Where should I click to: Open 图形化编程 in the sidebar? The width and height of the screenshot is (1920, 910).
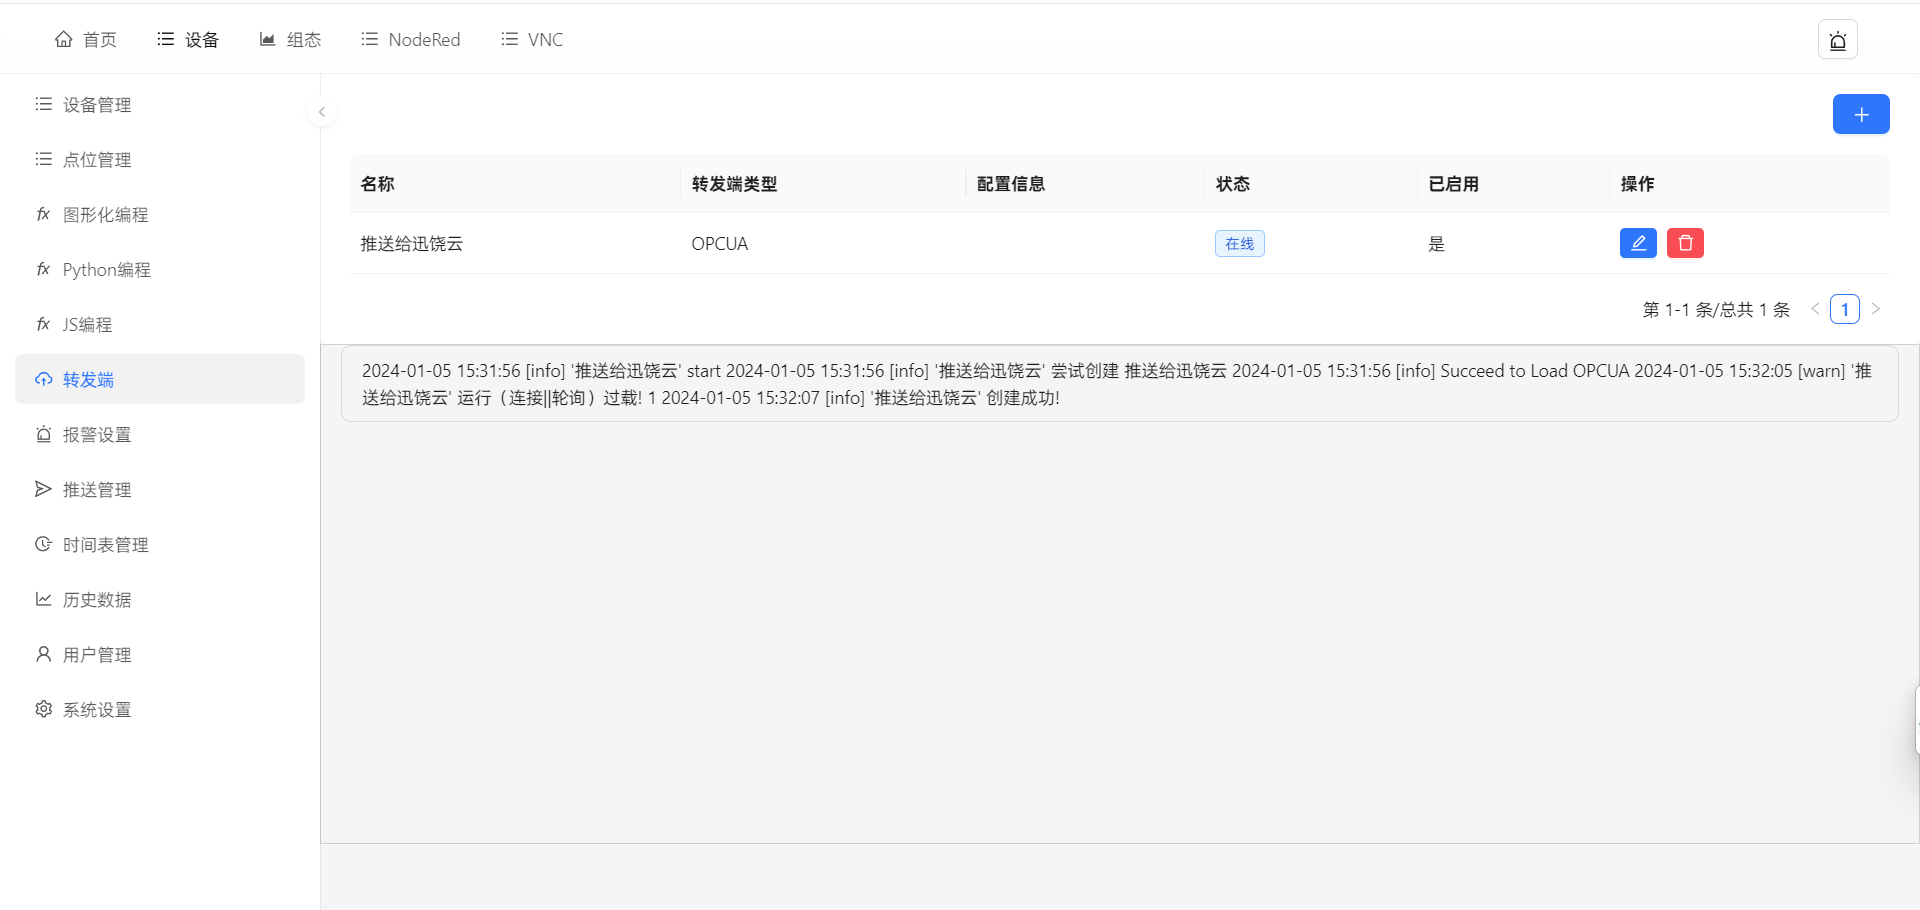coord(105,215)
